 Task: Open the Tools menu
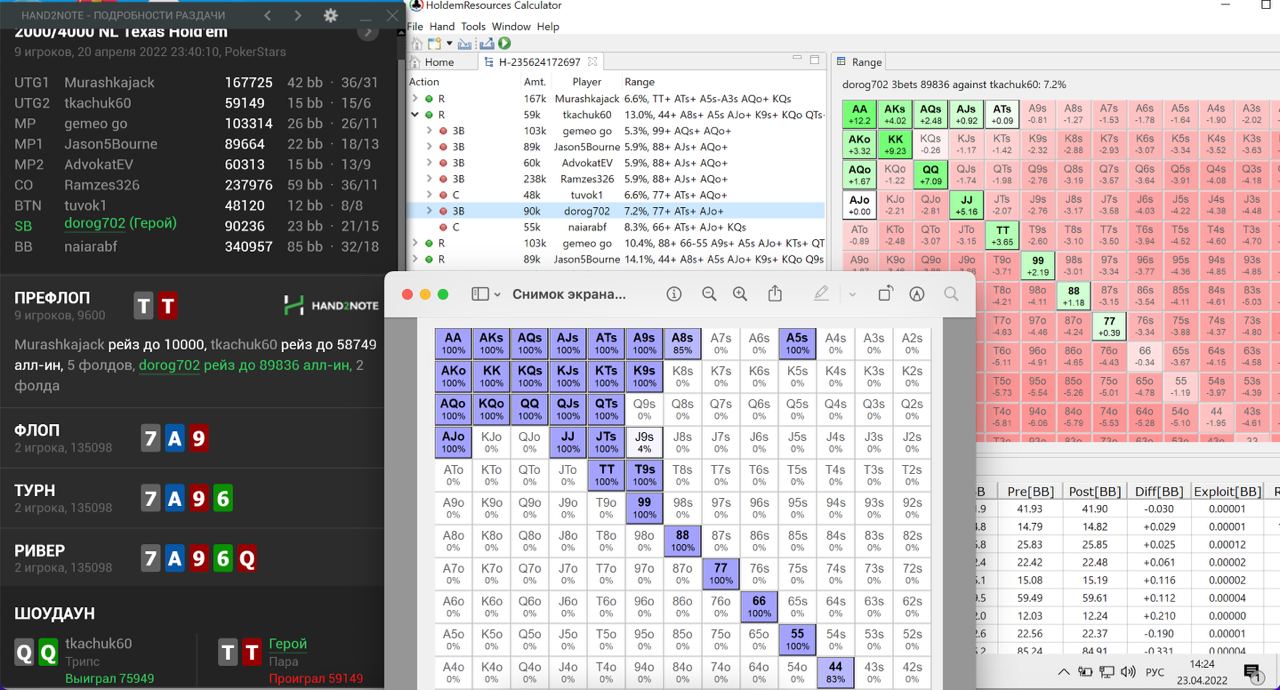pos(474,26)
